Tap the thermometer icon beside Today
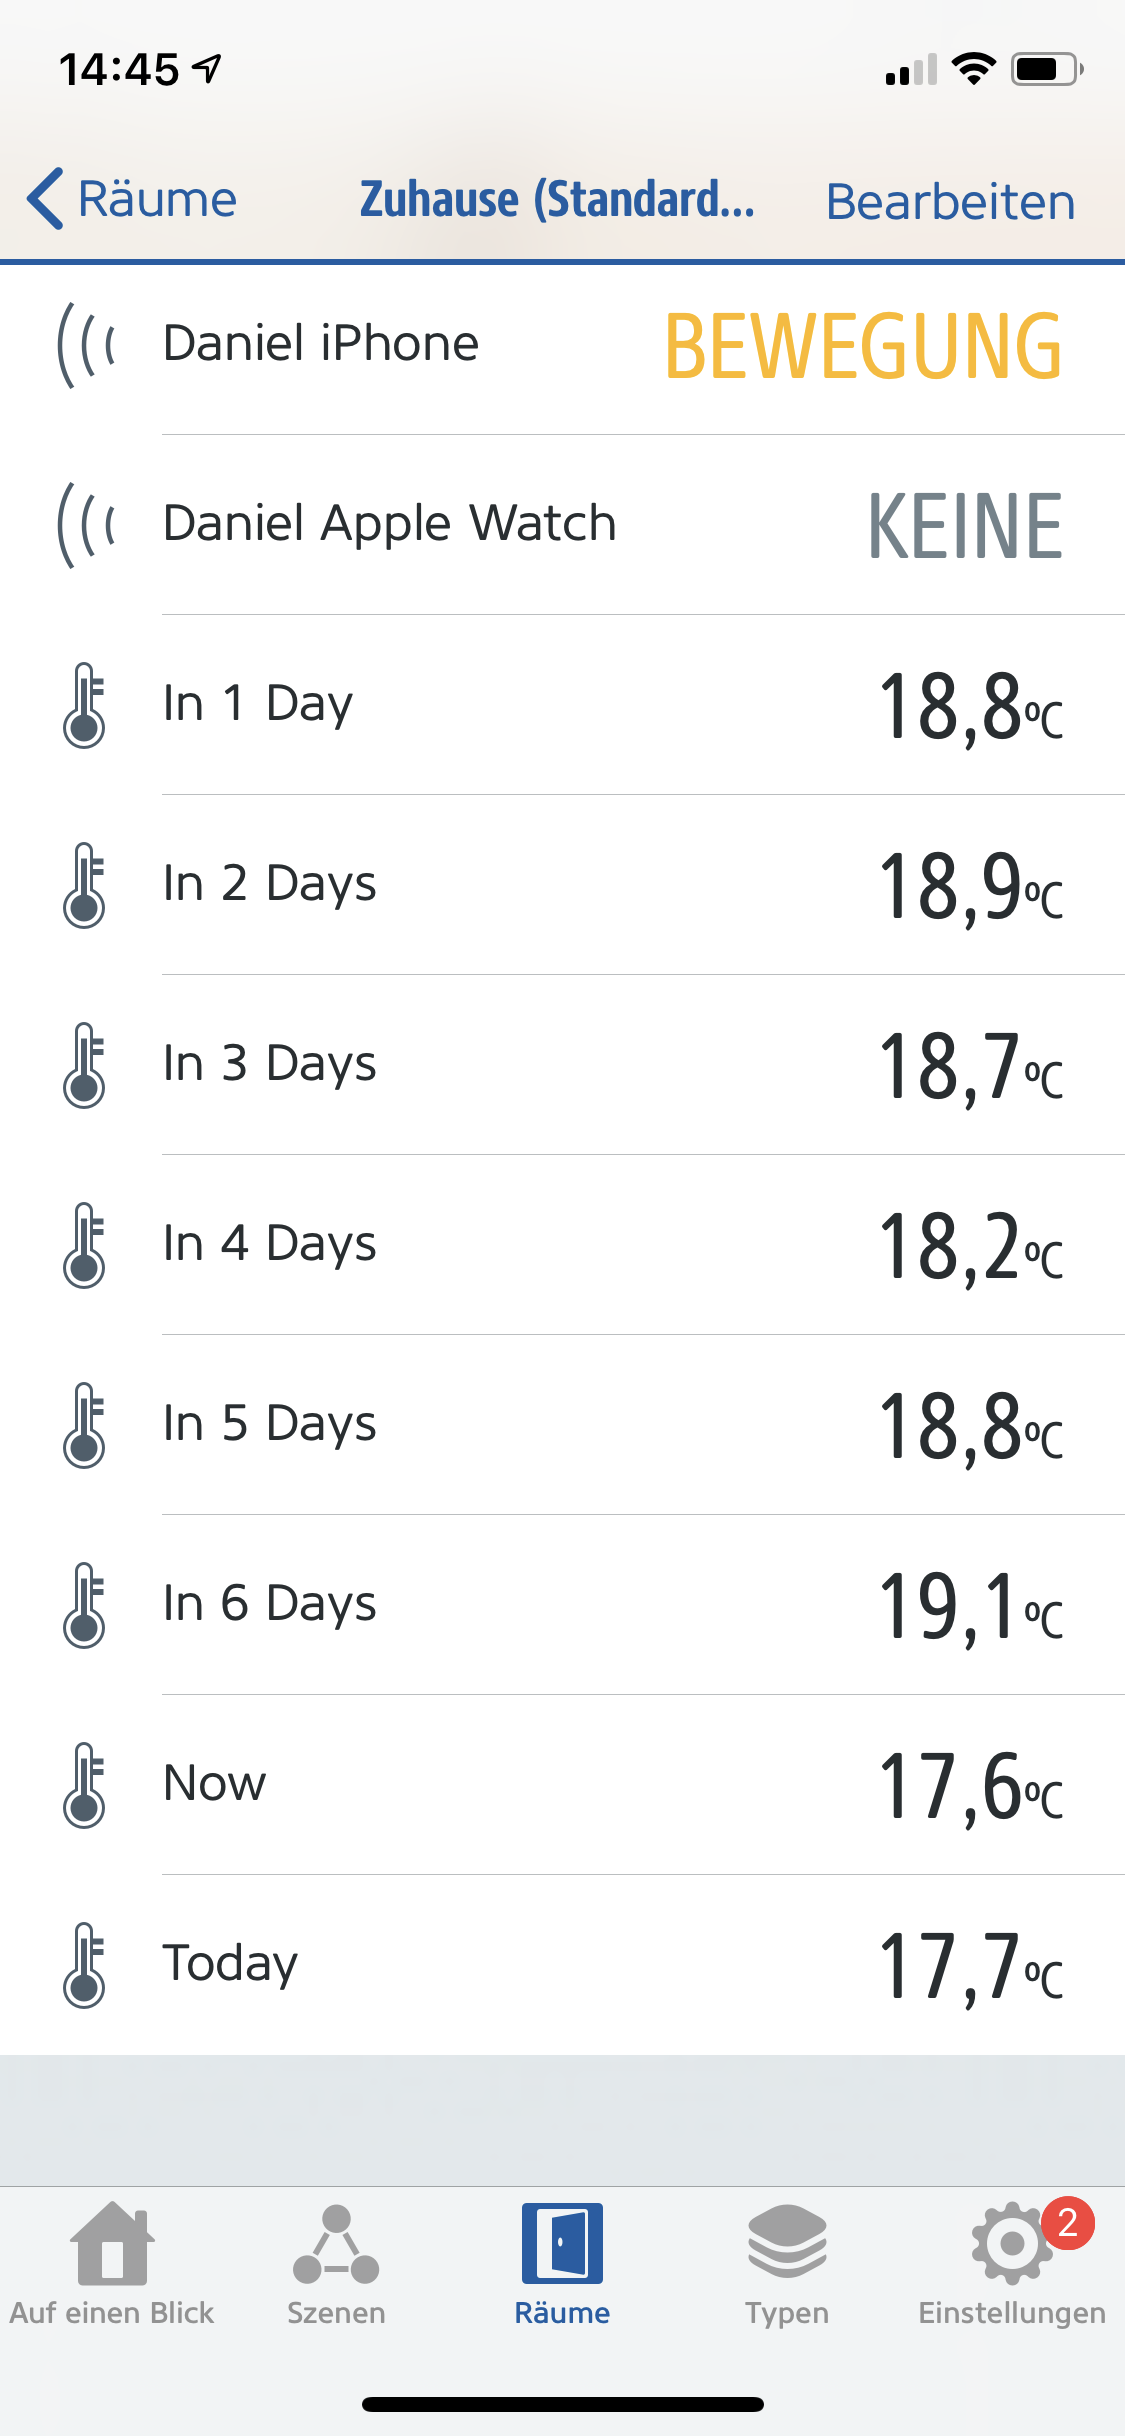This screenshot has width=1125, height=2436. (84, 1965)
